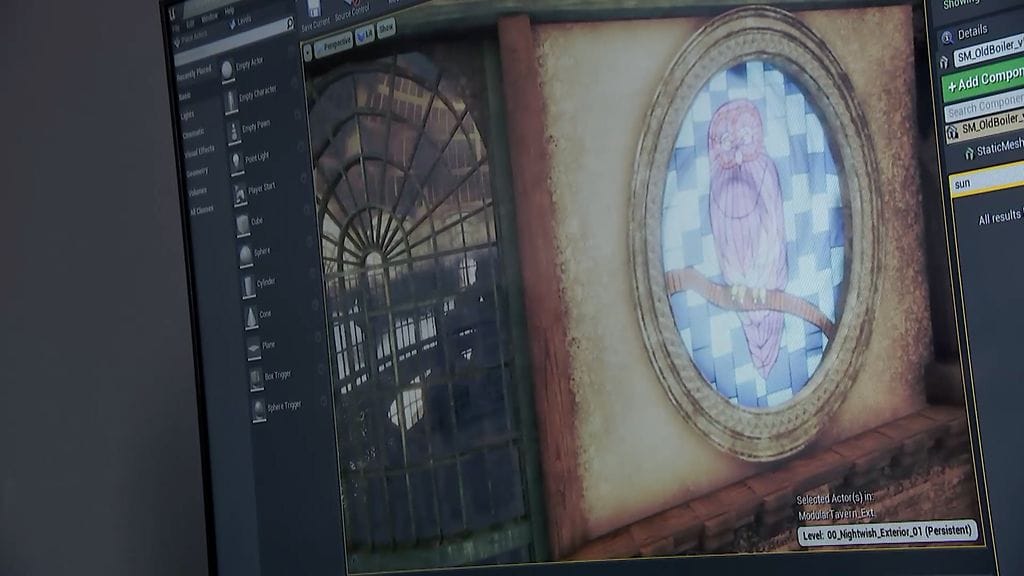Expand the Show flags dropdown
Screen dimensions: 1024x576
coord(386,27)
